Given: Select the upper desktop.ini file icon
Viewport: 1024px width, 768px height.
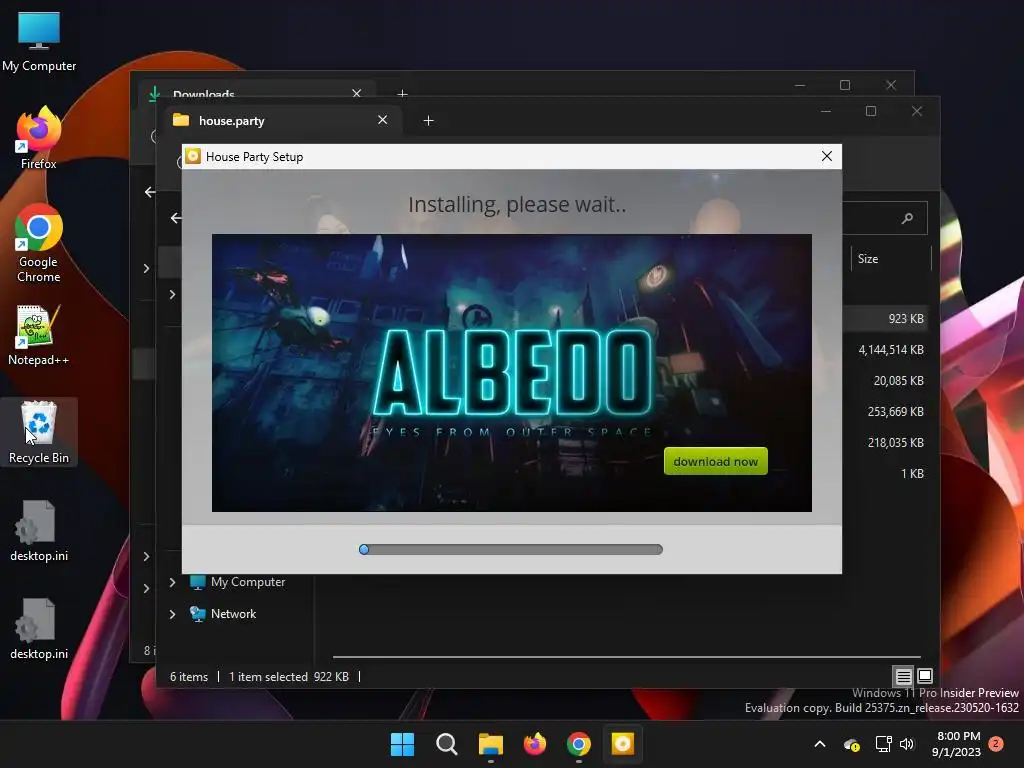Looking at the screenshot, I should tap(39, 531).
